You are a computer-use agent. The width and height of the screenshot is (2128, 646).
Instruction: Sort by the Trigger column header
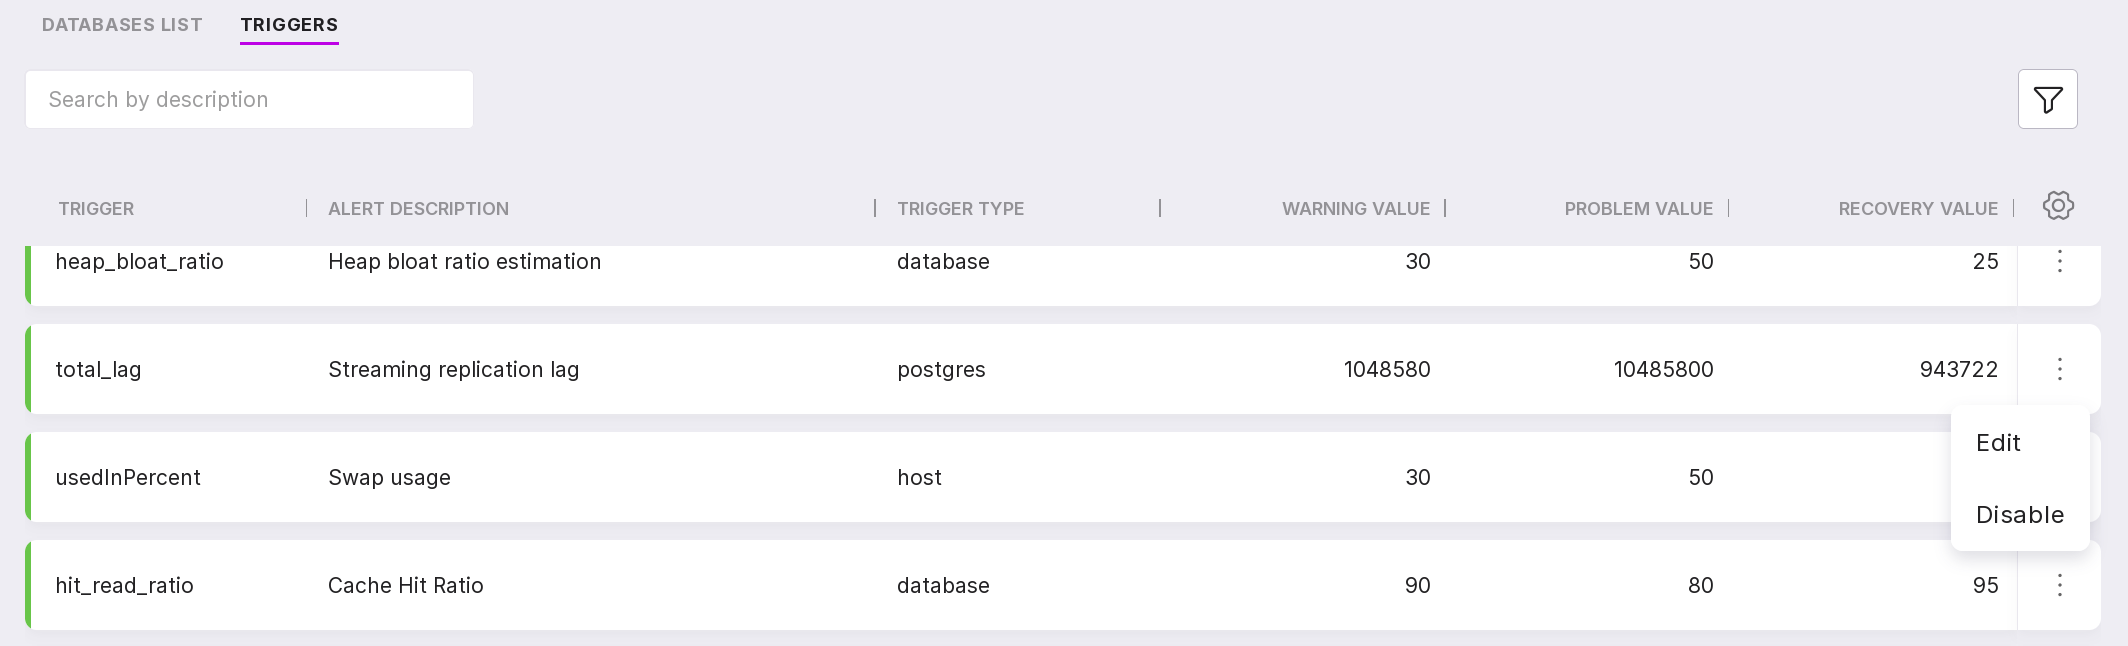point(96,209)
